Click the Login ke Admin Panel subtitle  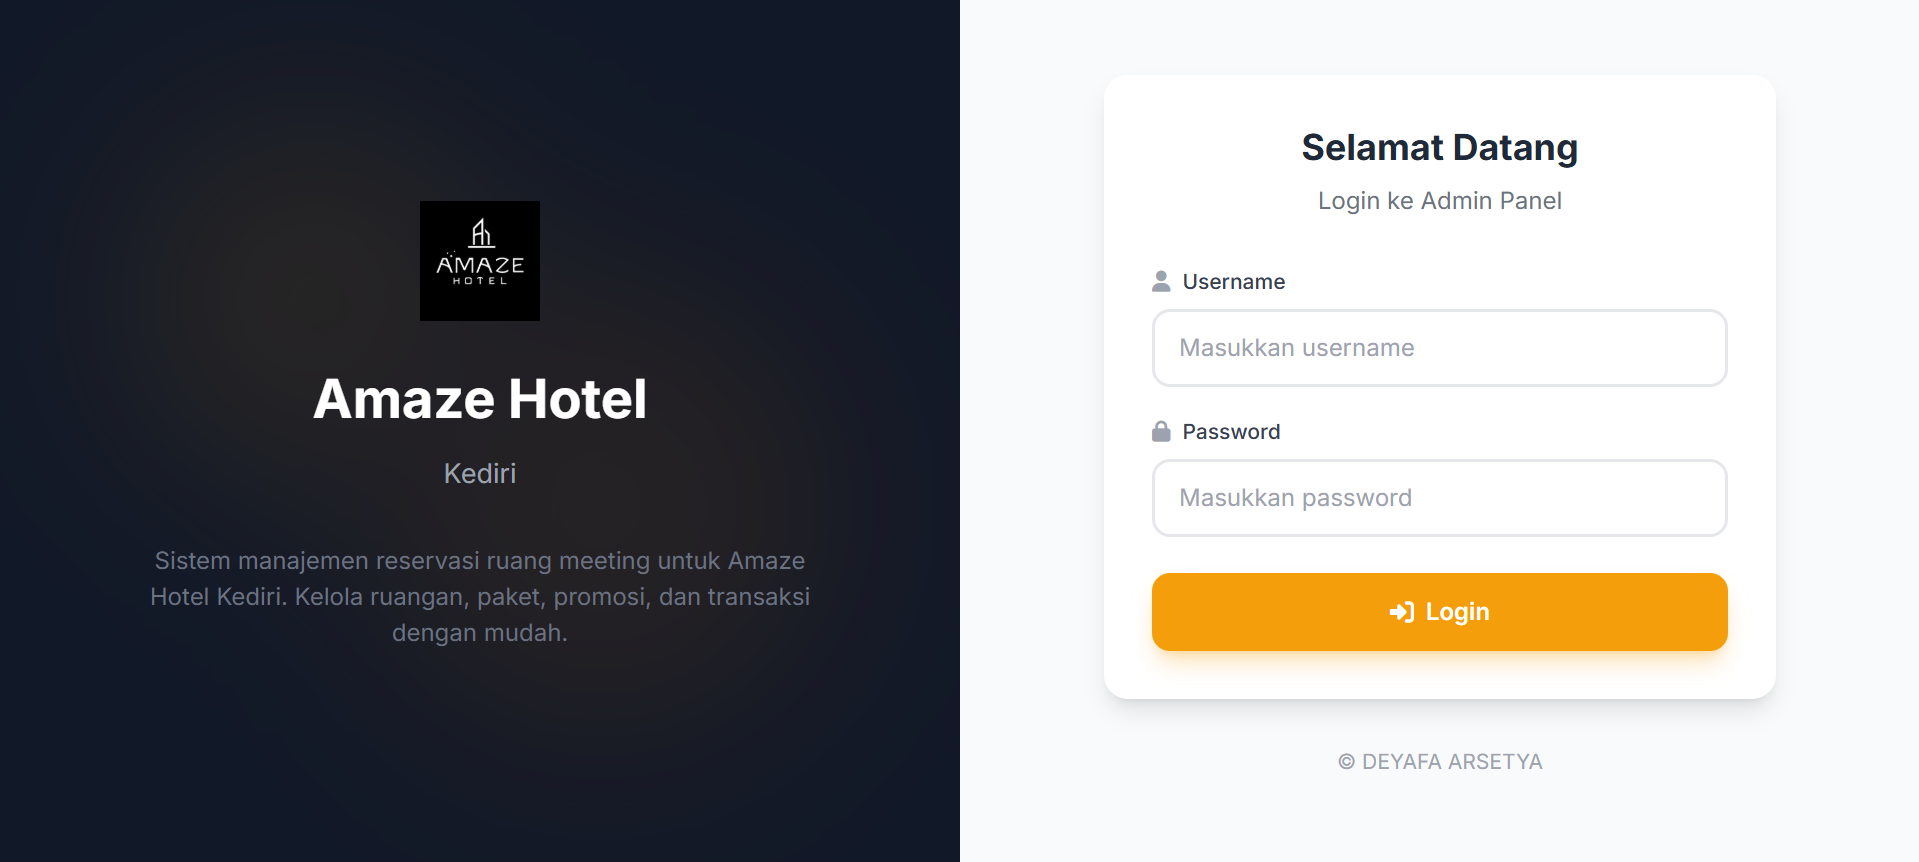1439,201
